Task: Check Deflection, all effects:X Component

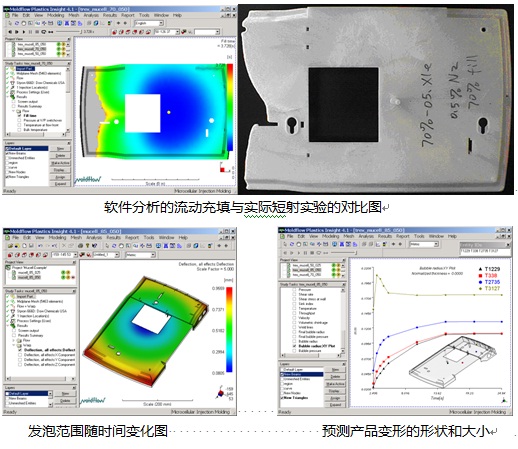Action: (x=20, y=355)
